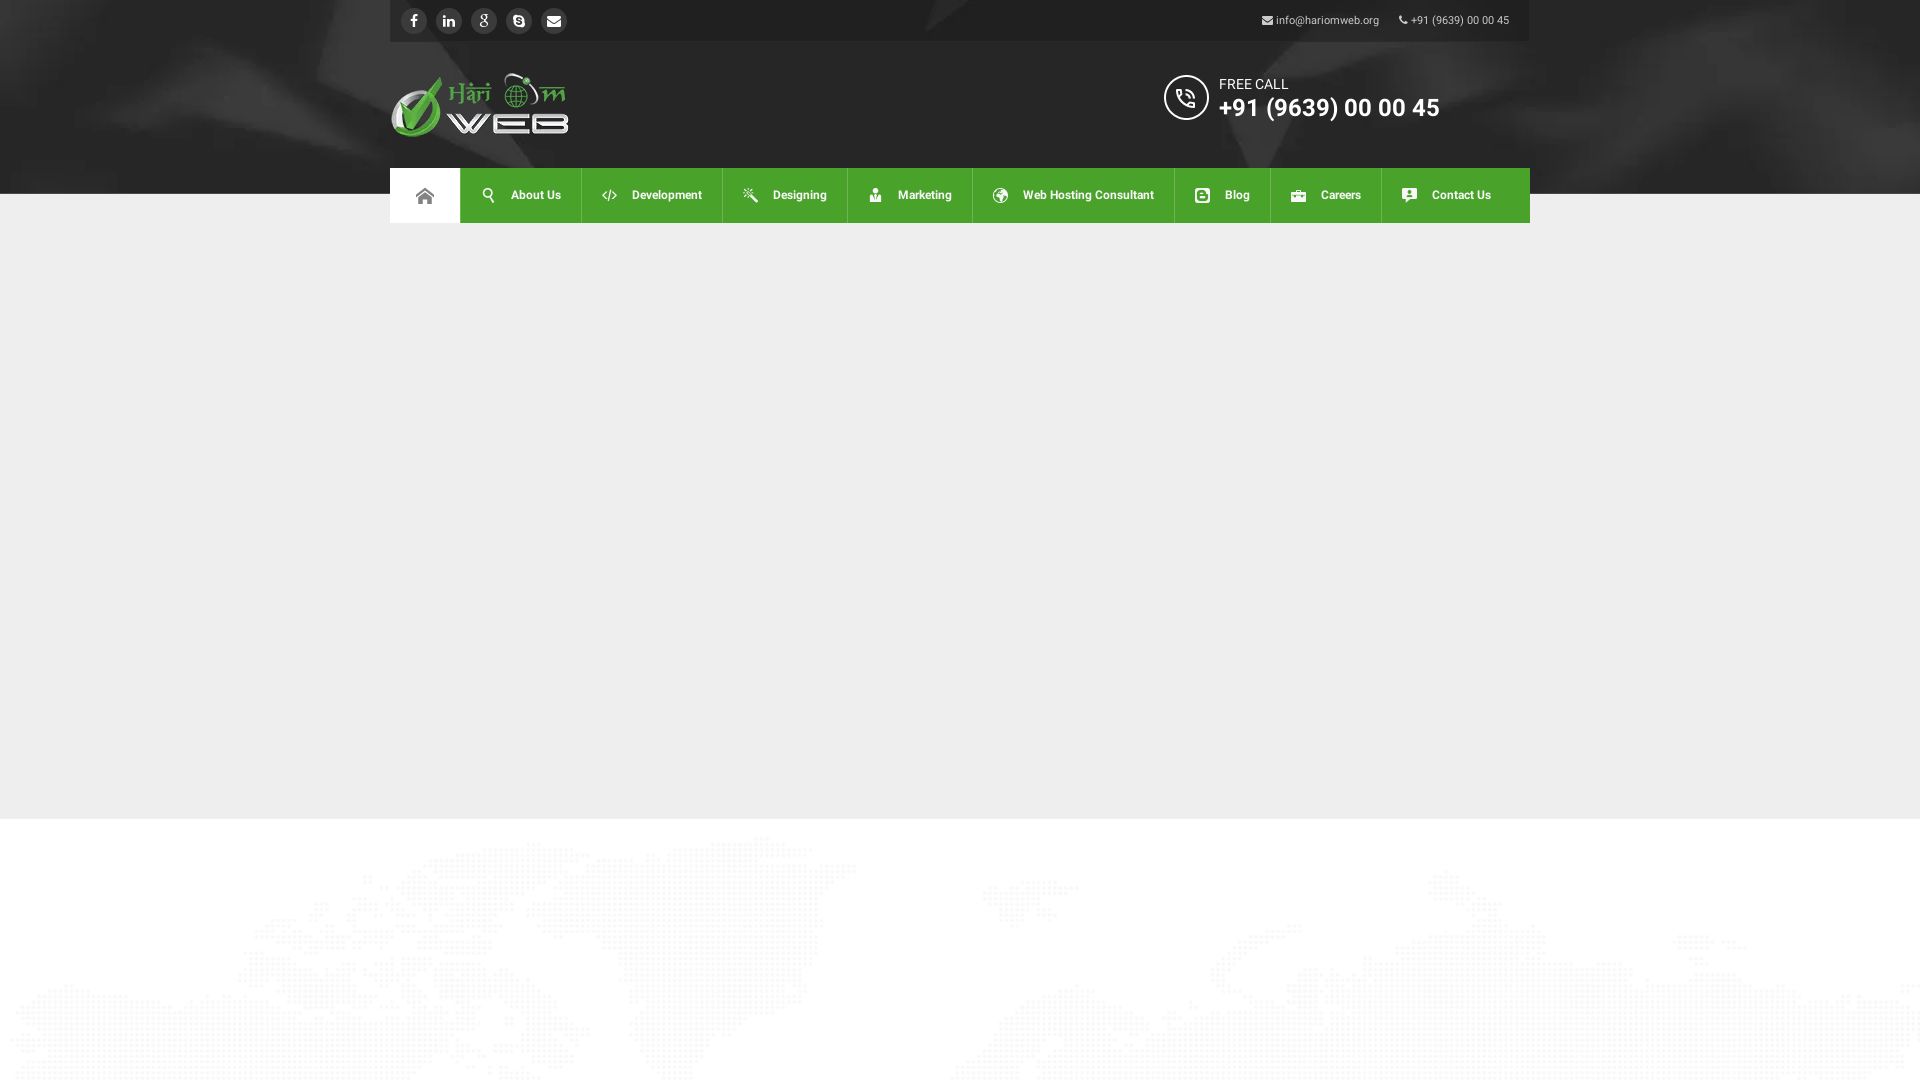This screenshot has height=1080, width=1920.
Task: Open the Contact Us page
Action: [x=1446, y=196]
